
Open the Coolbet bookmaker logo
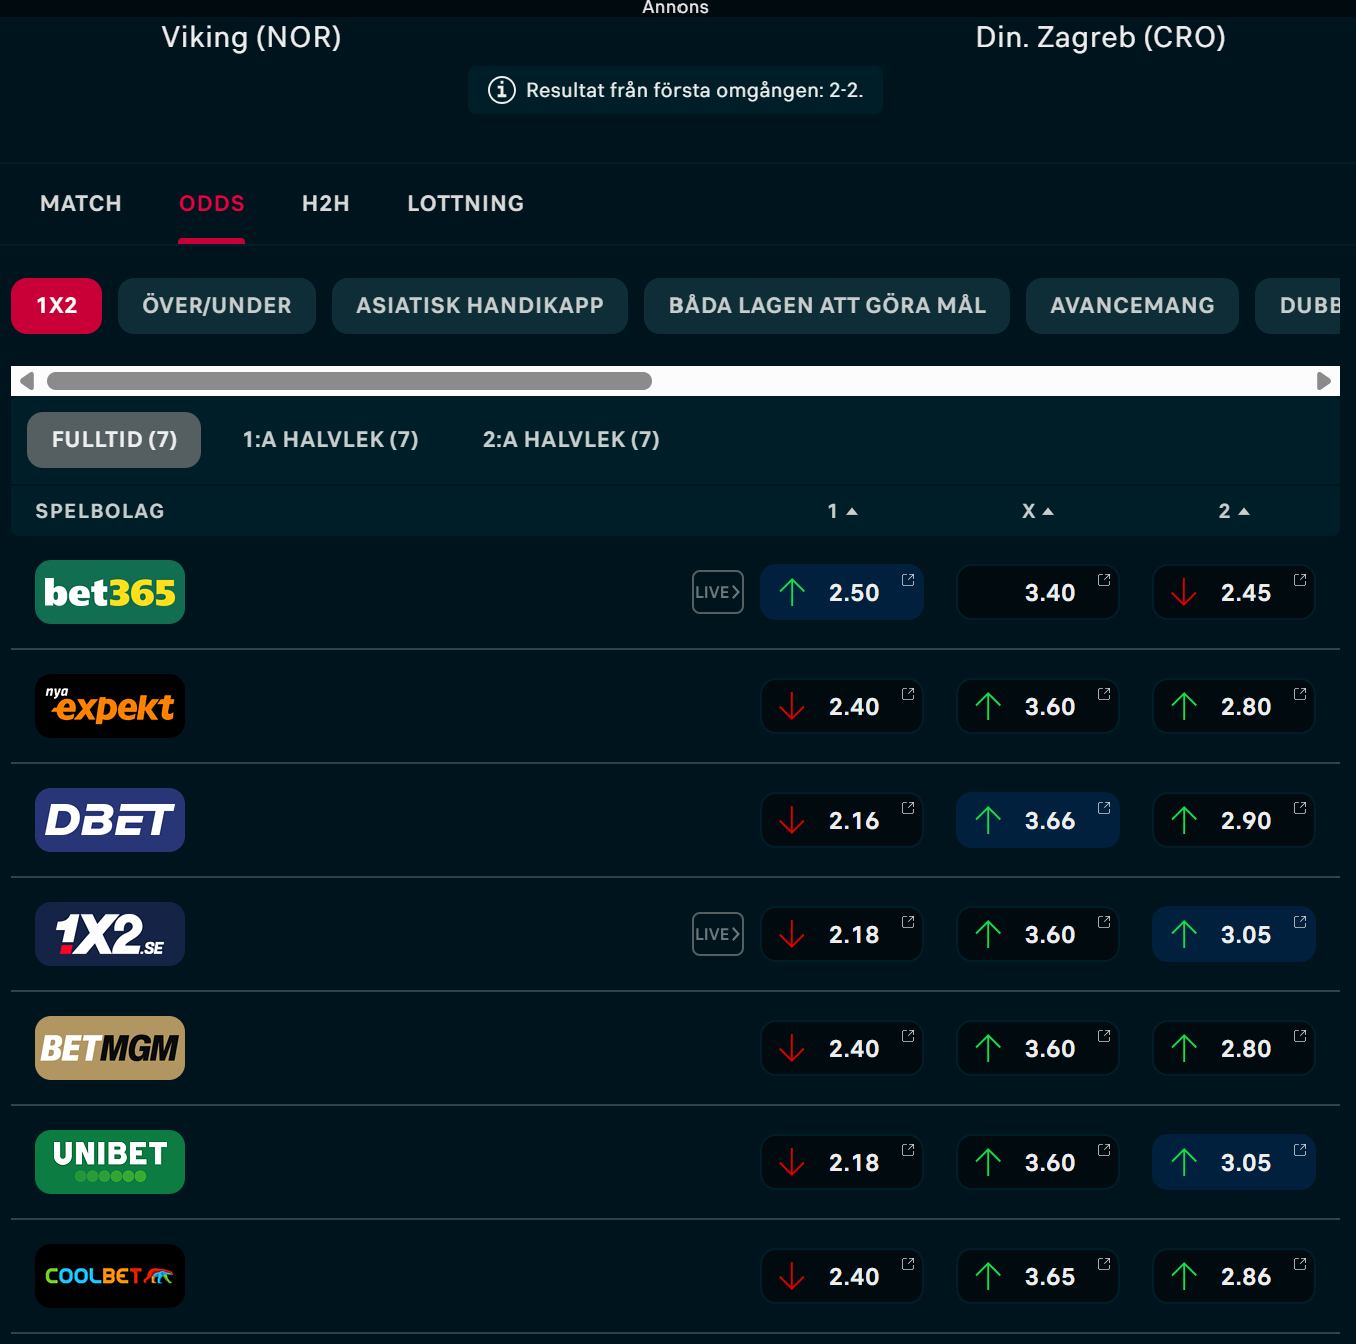tap(110, 1276)
